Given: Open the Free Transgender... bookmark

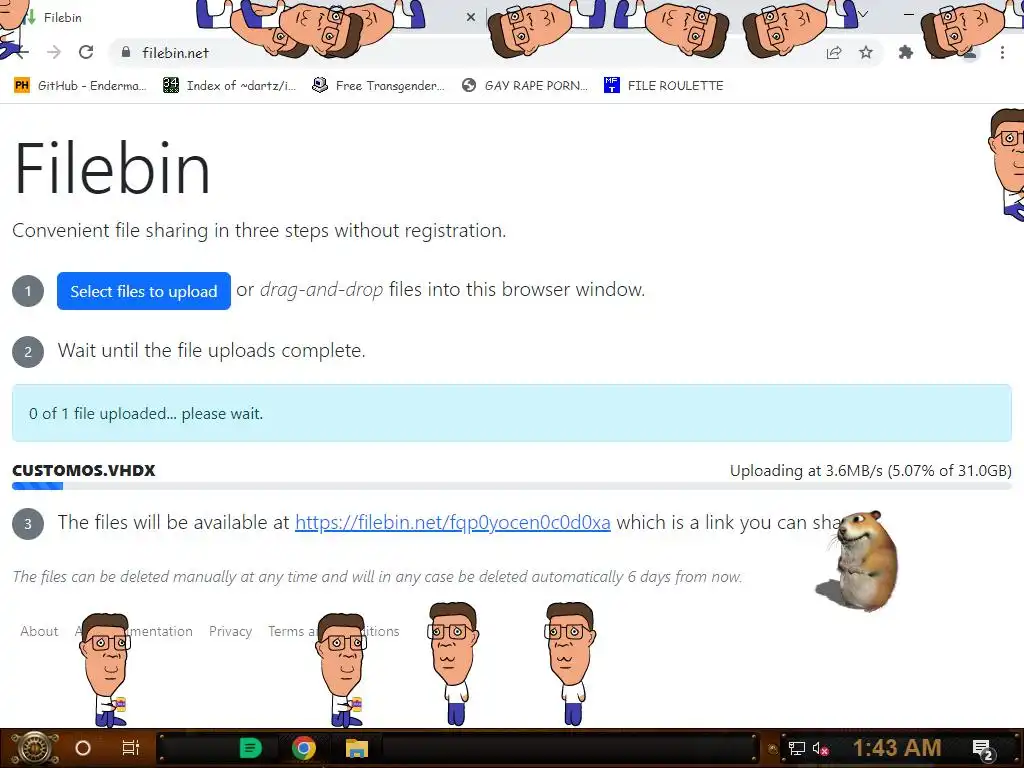Looking at the screenshot, I should coord(378,86).
